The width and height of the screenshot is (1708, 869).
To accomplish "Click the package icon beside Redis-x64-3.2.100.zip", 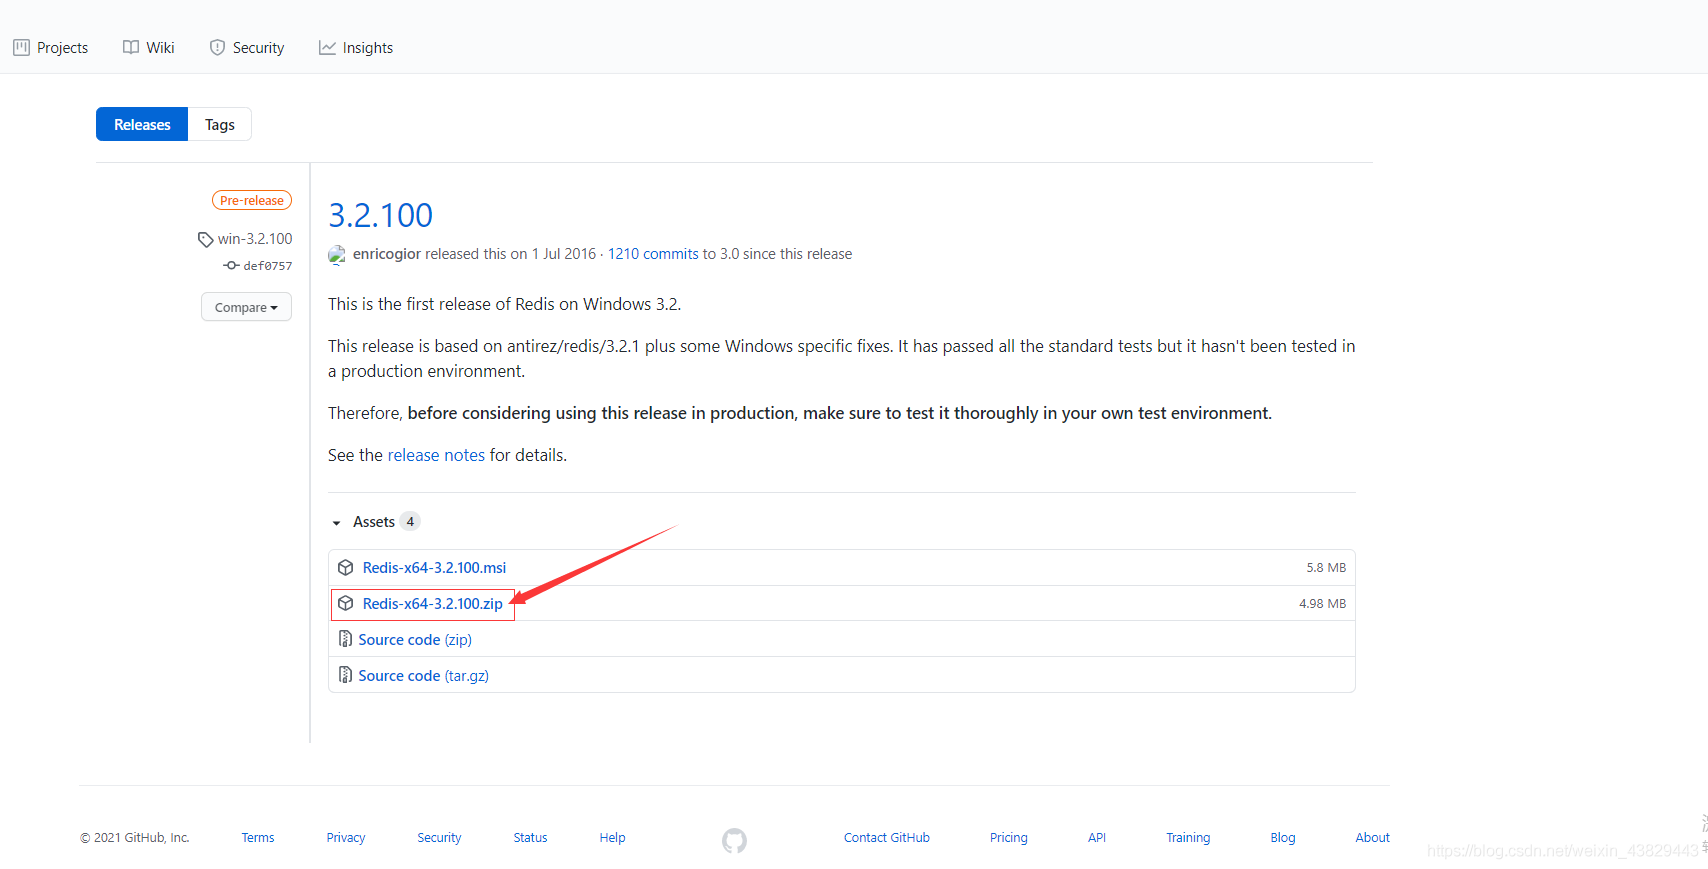I will 346,604.
